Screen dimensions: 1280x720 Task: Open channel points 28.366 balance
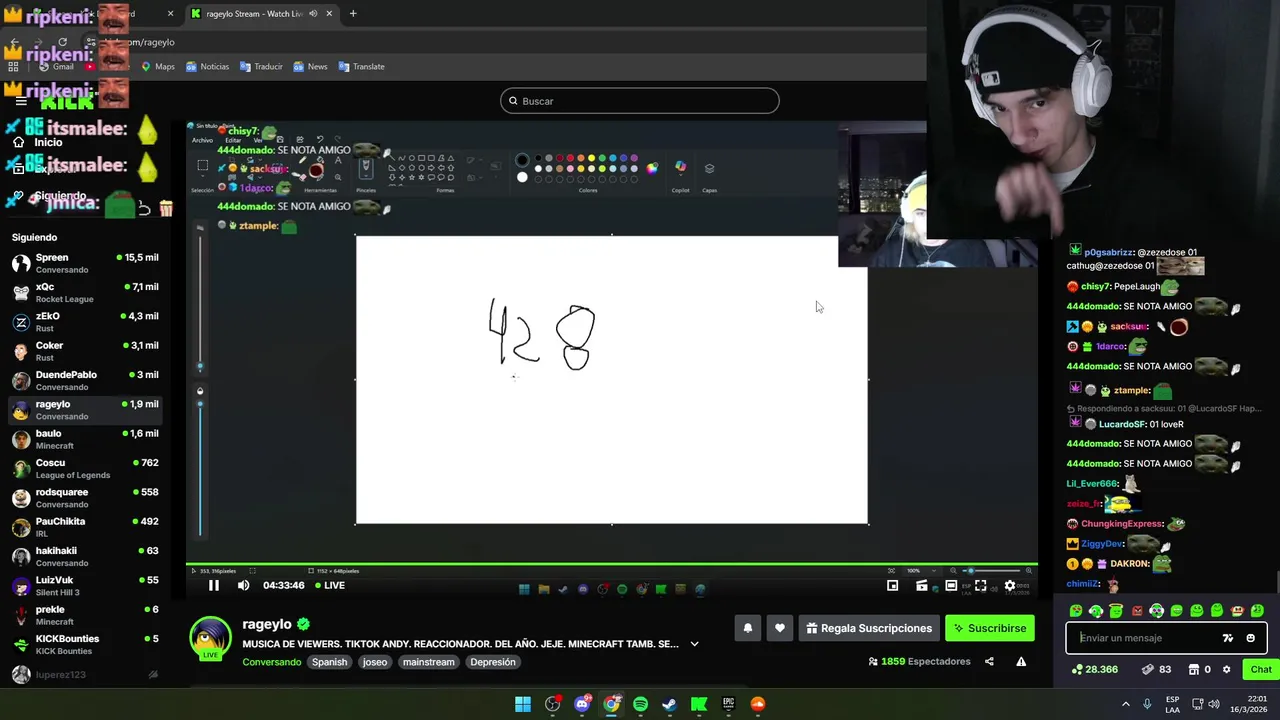(x=1095, y=669)
